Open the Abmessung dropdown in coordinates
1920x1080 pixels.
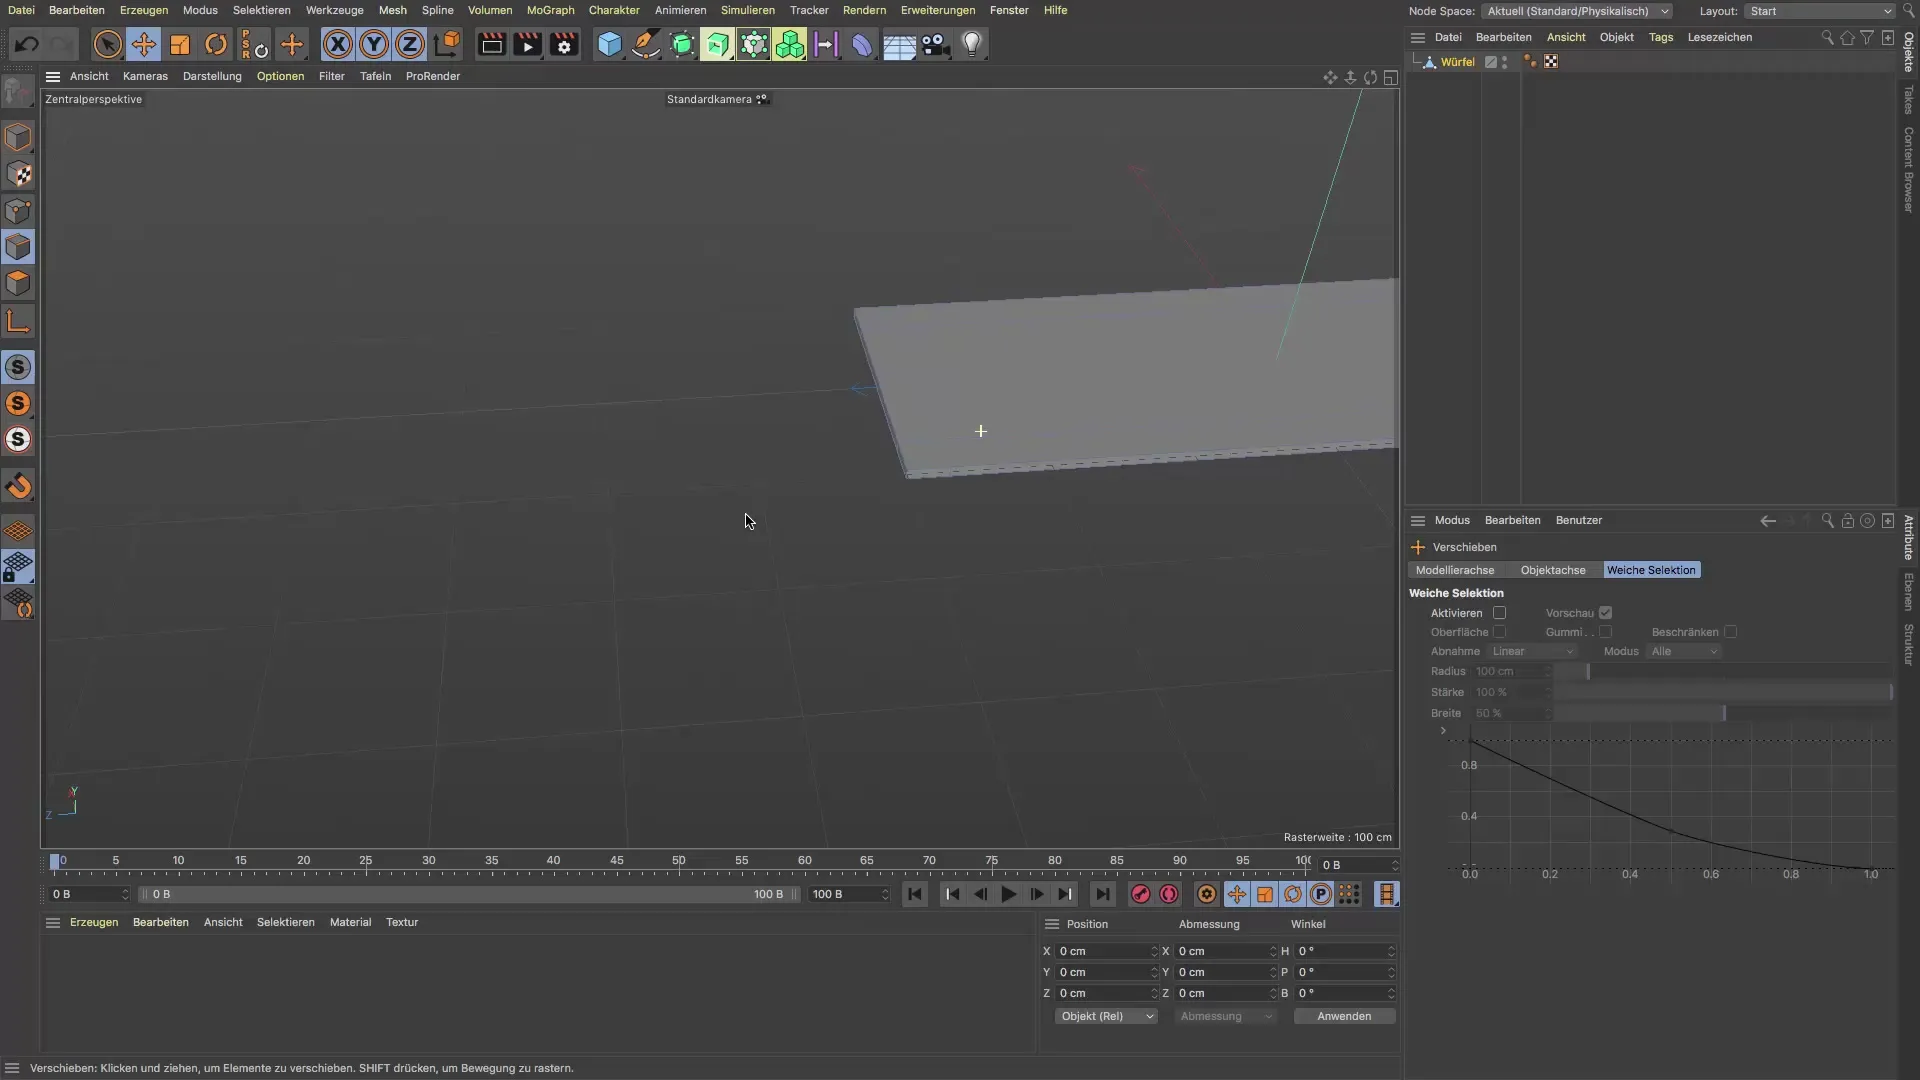tap(1225, 1016)
